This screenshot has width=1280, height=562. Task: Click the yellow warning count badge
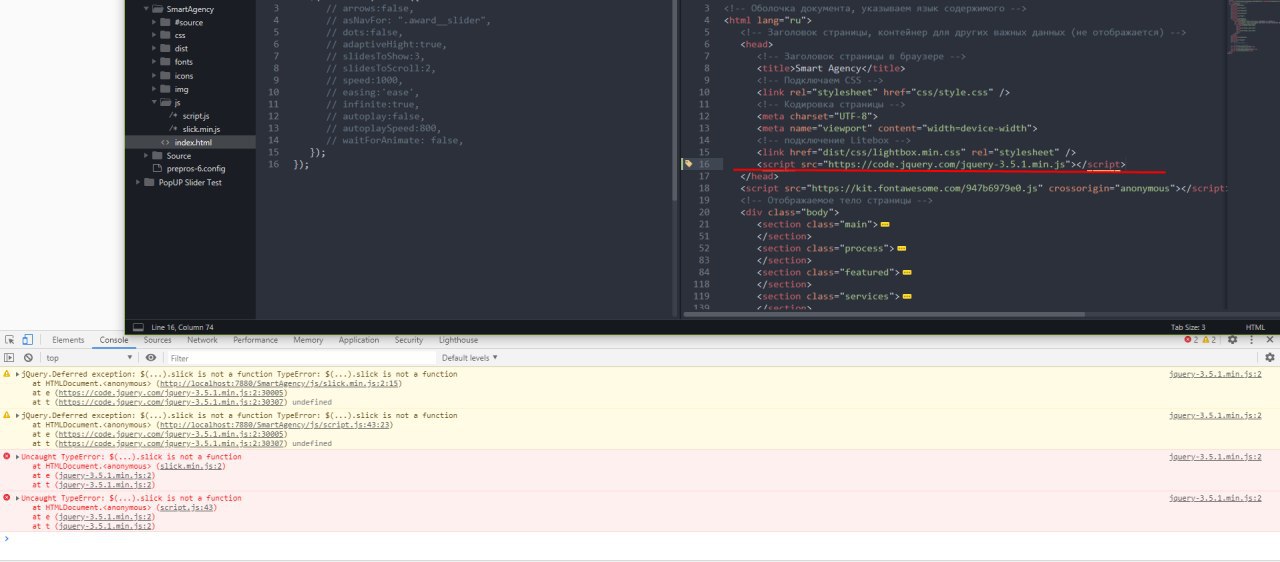(1208, 340)
